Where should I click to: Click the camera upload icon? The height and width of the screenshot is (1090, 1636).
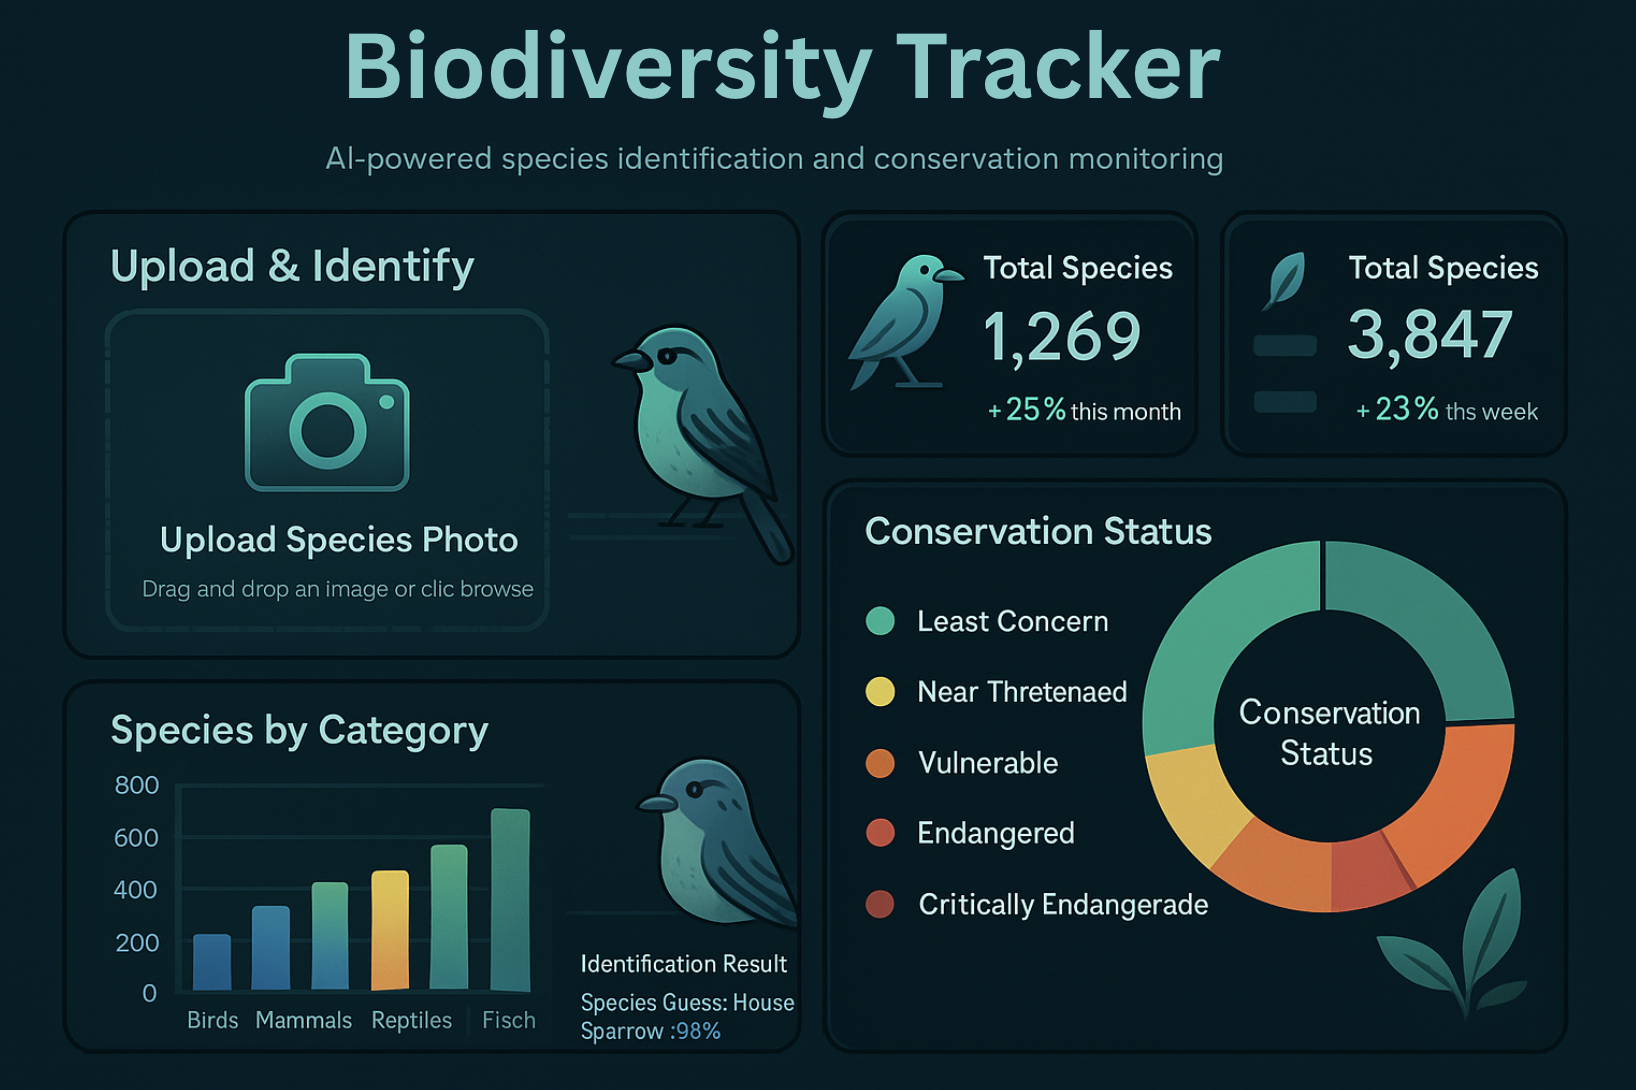[x=327, y=422]
